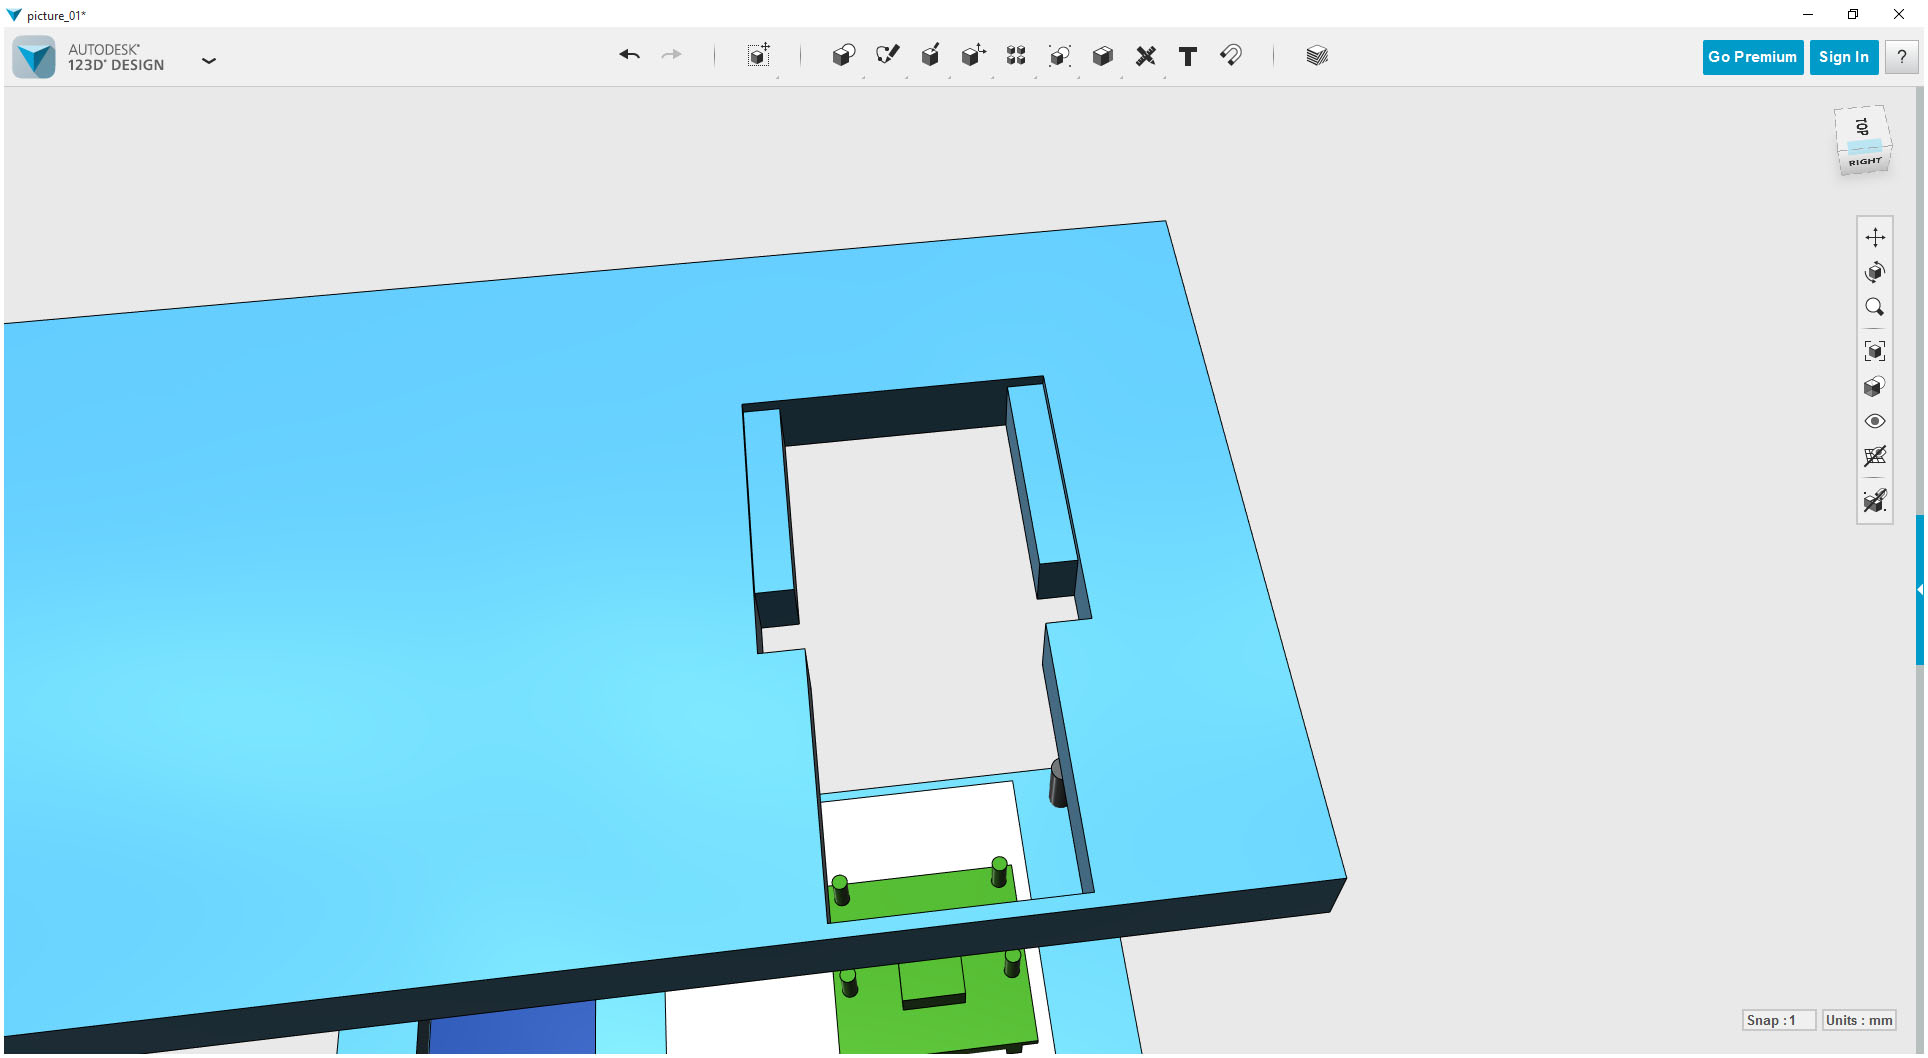
Task: Activate the Snap tool
Action: coord(1231,57)
